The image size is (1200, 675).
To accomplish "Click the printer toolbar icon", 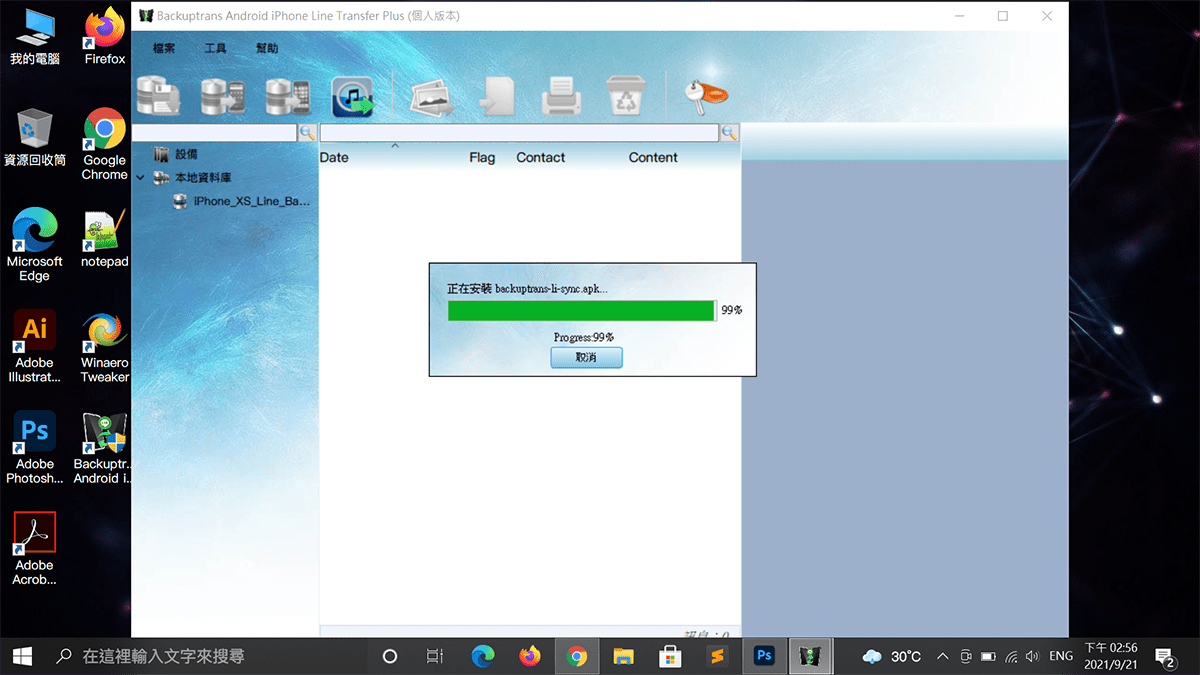I will click(x=561, y=96).
